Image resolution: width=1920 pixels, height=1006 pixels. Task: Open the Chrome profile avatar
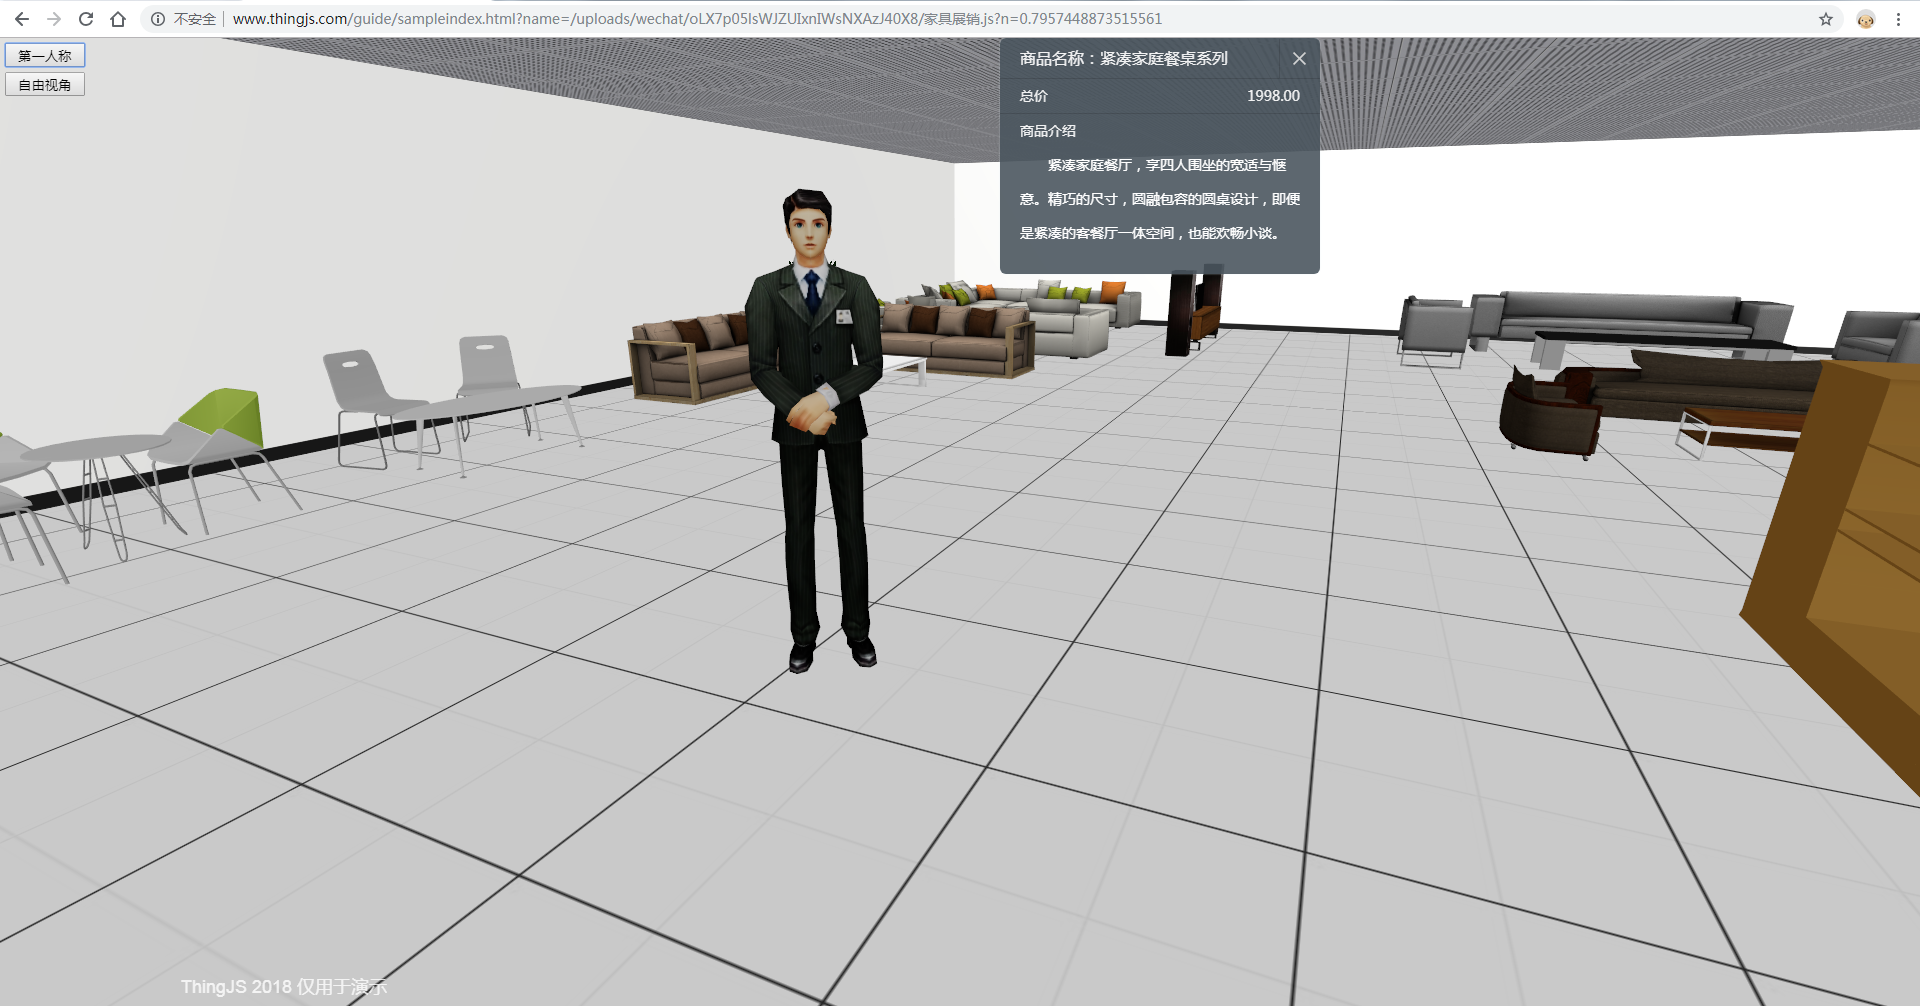click(1864, 18)
